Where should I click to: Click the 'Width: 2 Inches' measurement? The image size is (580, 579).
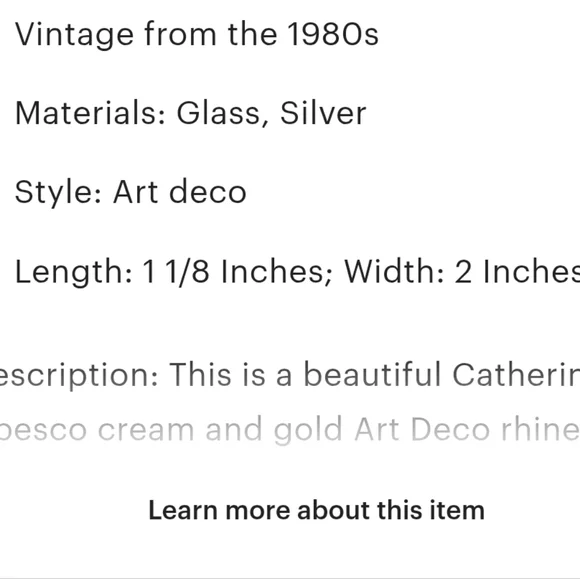click(x=462, y=271)
